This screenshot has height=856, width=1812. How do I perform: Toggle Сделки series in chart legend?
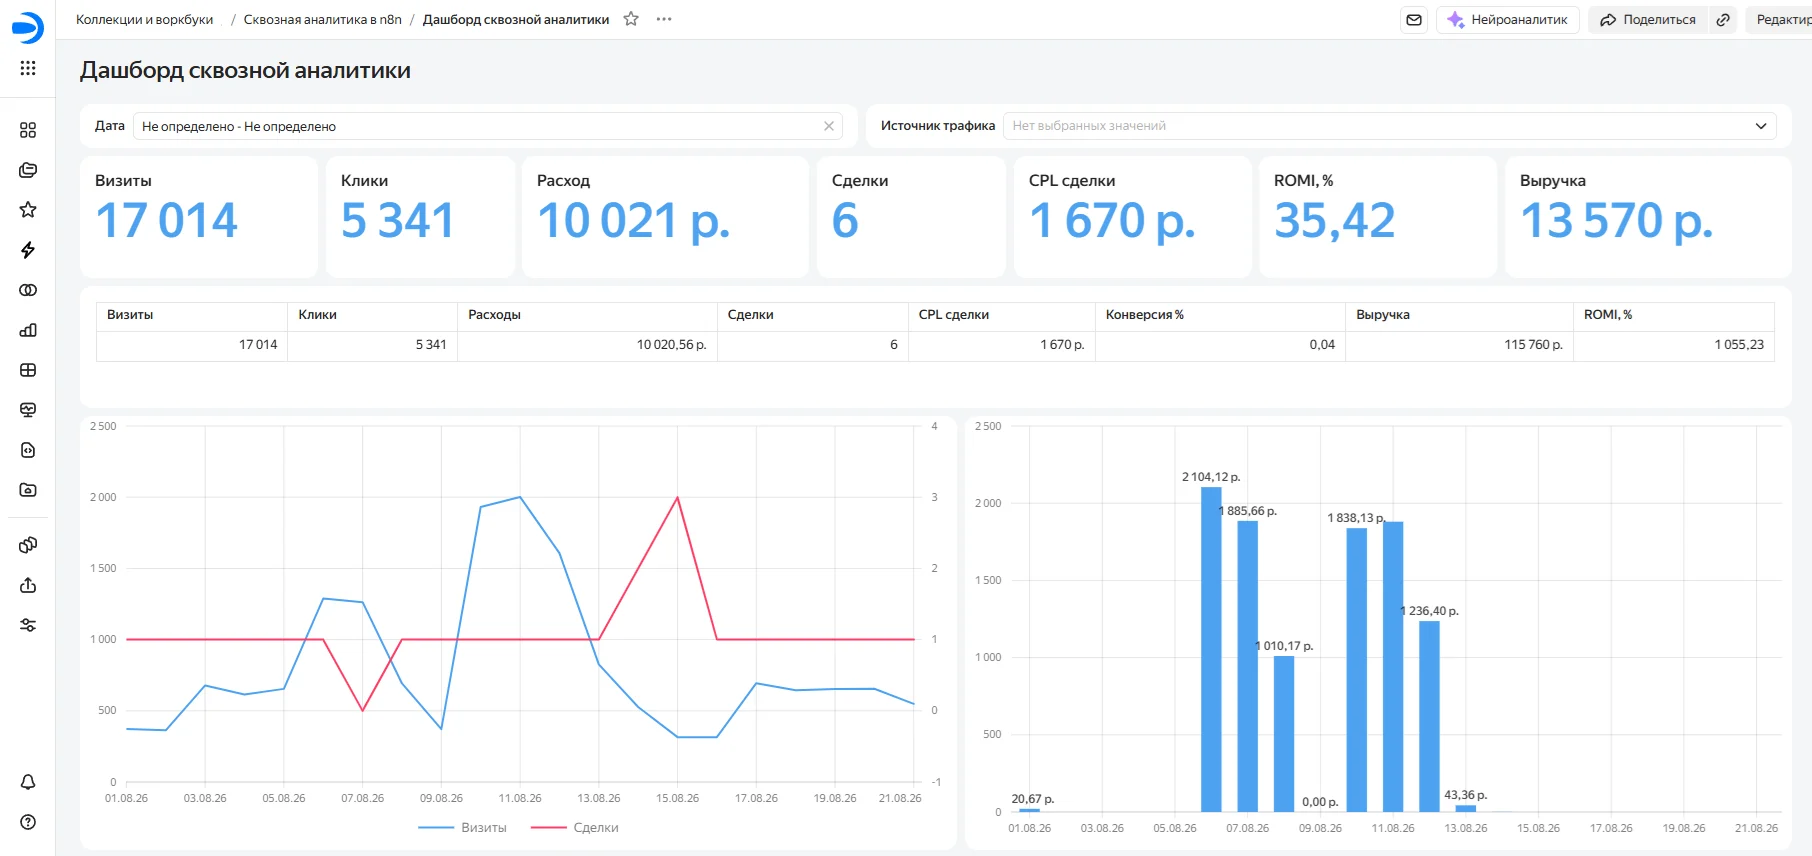click(575, 828)
